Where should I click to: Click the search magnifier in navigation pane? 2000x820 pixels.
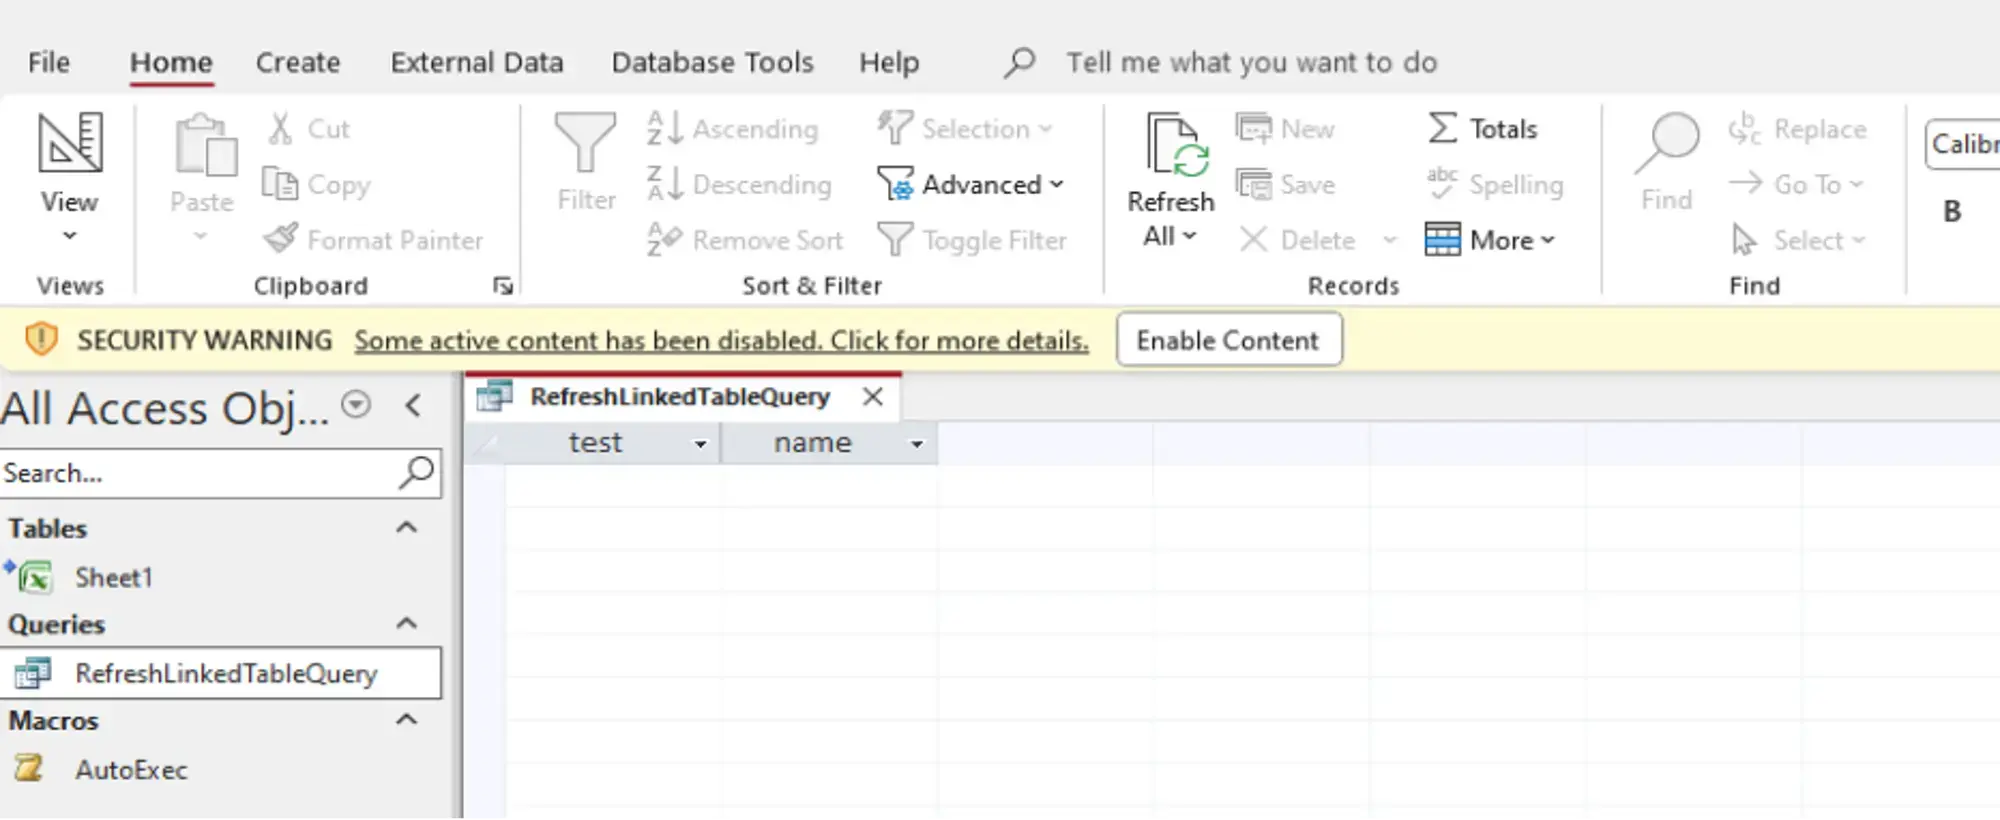[416, 472]
